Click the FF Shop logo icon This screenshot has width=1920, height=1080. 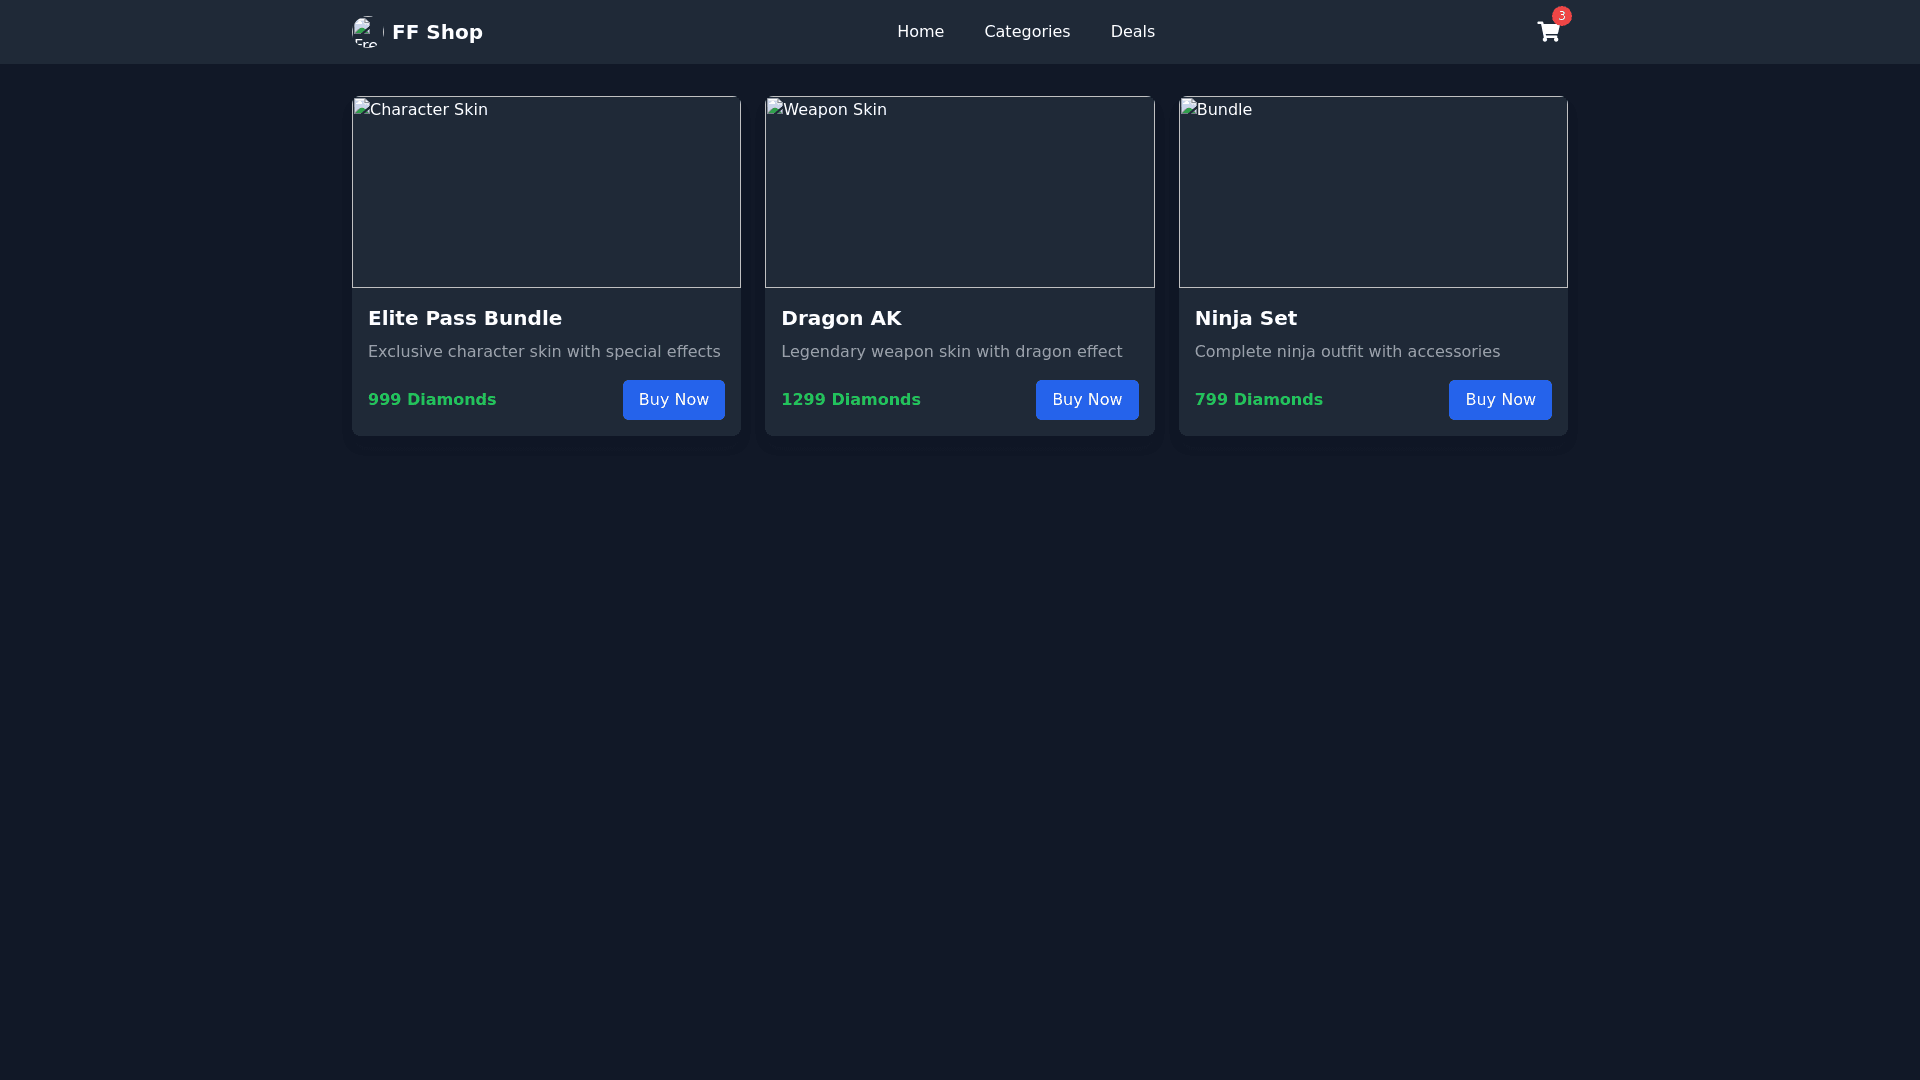[366, 31]
